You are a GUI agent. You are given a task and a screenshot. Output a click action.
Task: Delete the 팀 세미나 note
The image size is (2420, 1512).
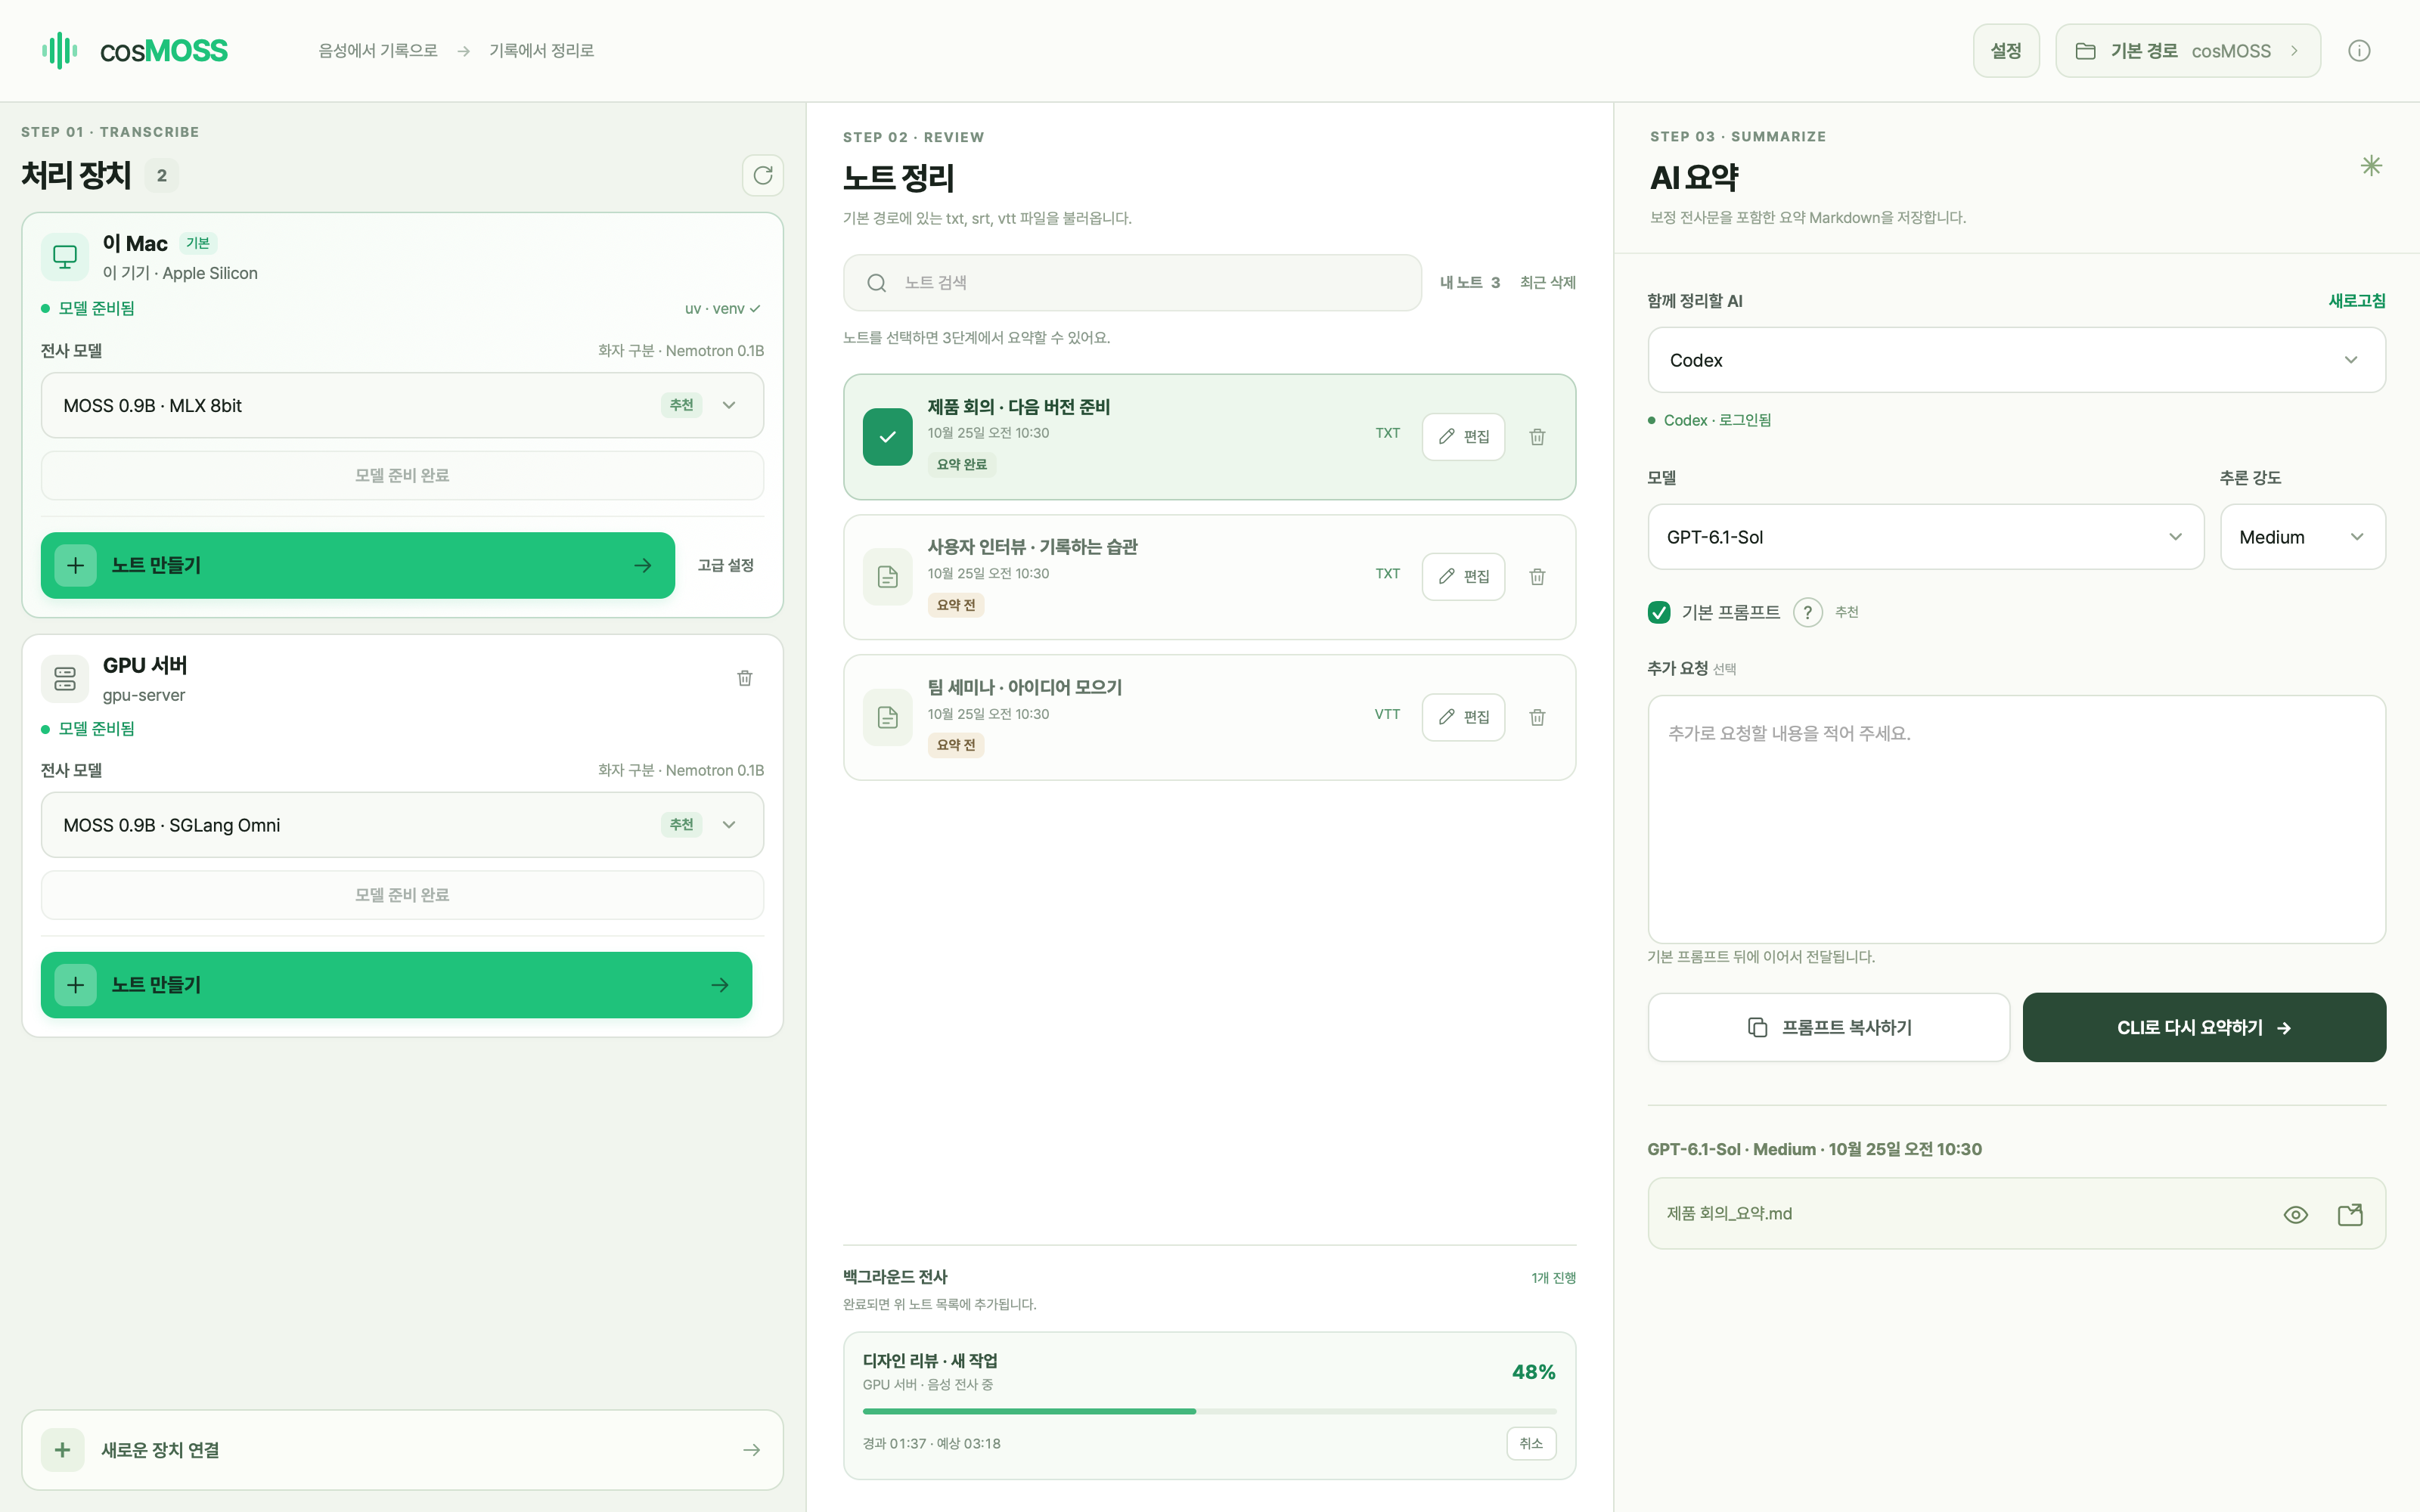pos(1537,717)
